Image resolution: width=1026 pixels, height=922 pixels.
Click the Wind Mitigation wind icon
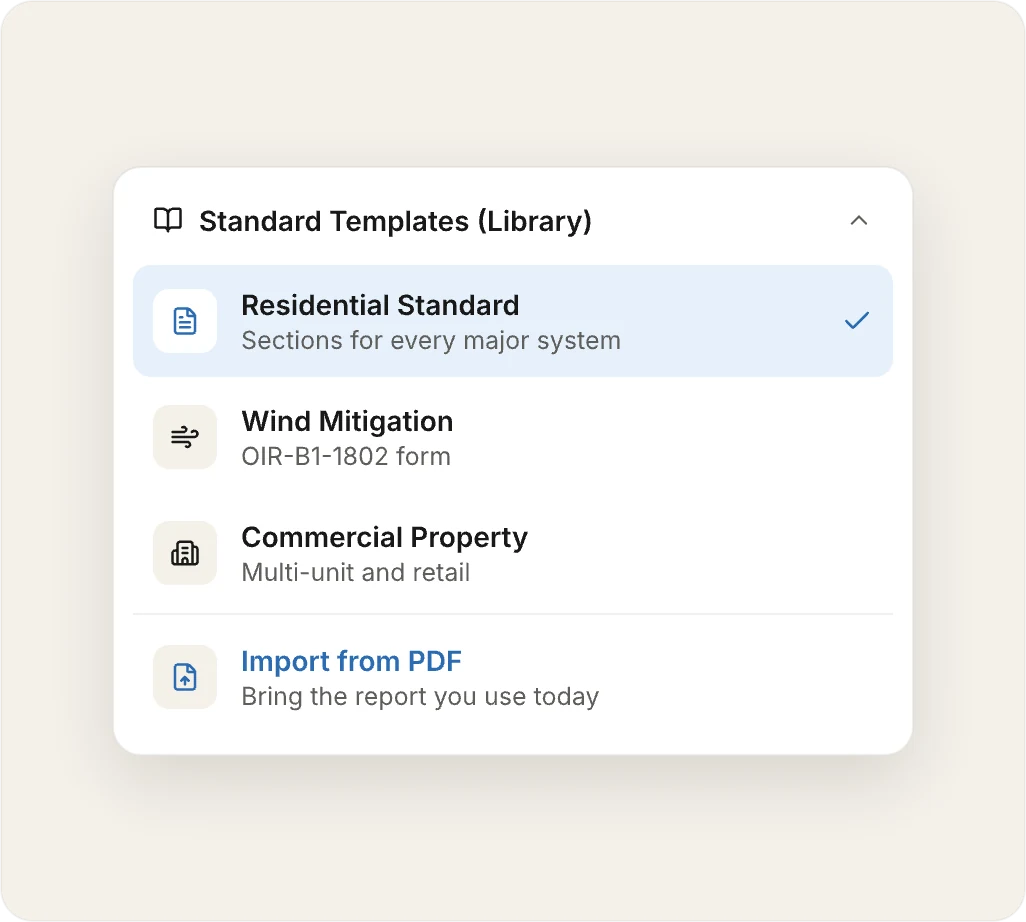coord(185,436)
